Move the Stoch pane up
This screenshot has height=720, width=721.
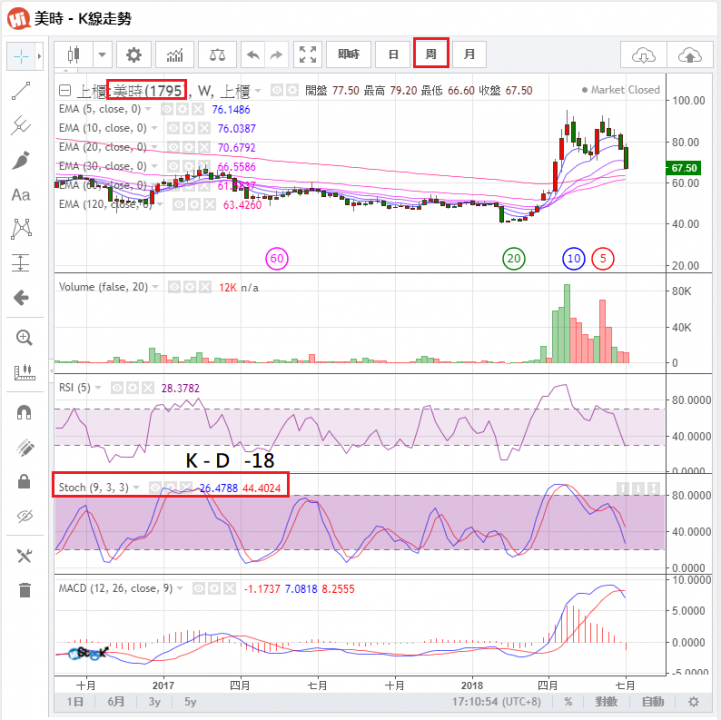pos(622,488)
